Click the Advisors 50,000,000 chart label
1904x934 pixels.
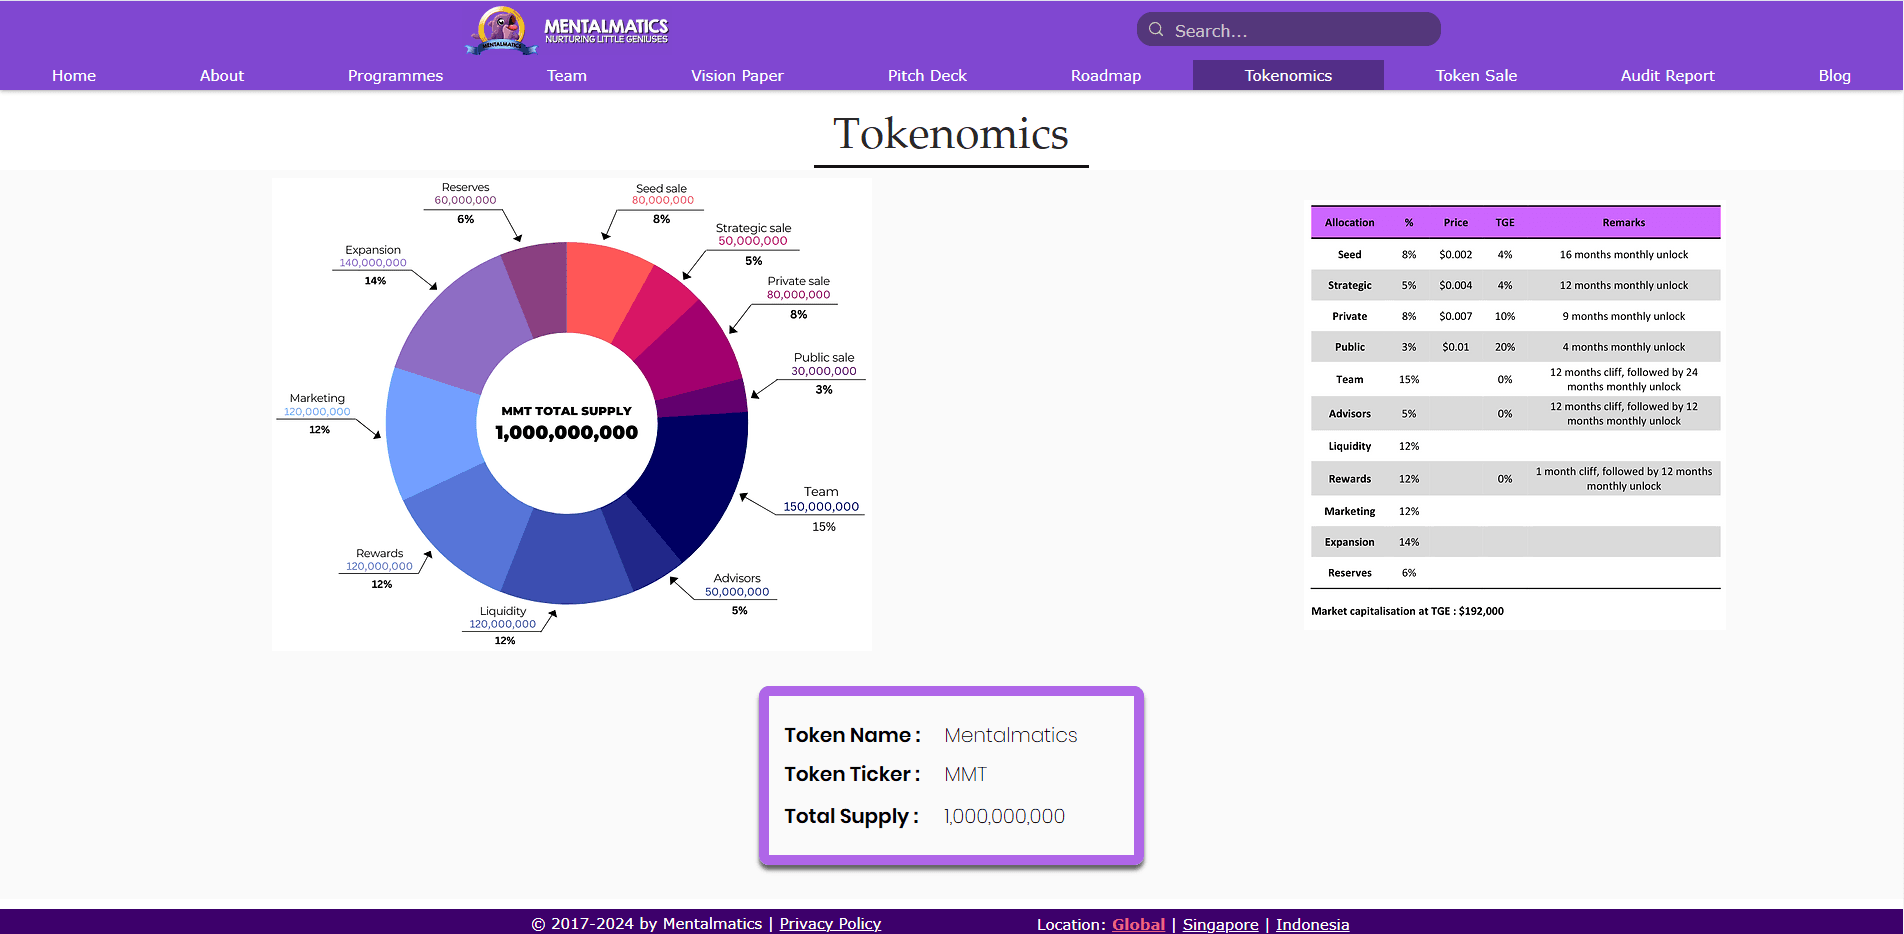tap(737, 585)
